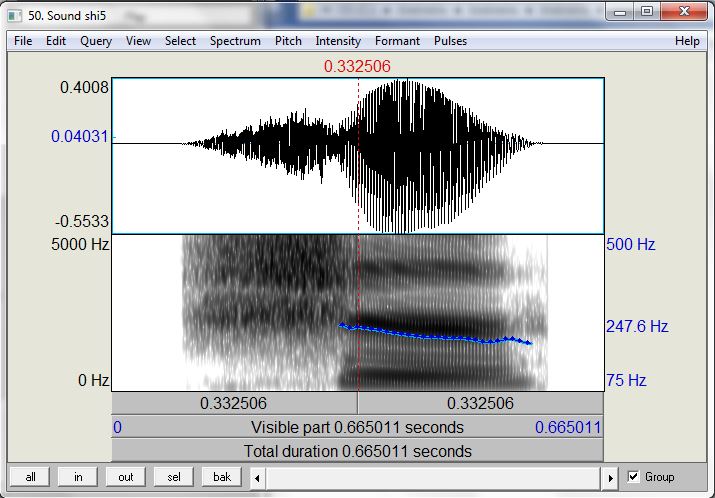Click the blue pitch contour in spectrogram
The image size is (715, 498).
435,337
